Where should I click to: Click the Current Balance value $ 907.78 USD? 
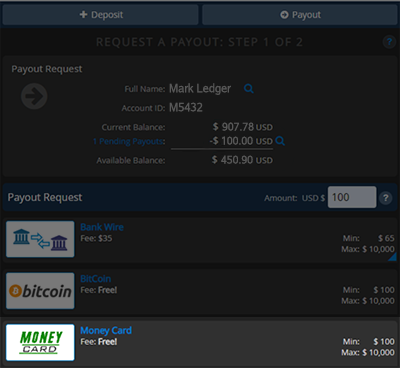pyautogui.click(x=243, y=127)
